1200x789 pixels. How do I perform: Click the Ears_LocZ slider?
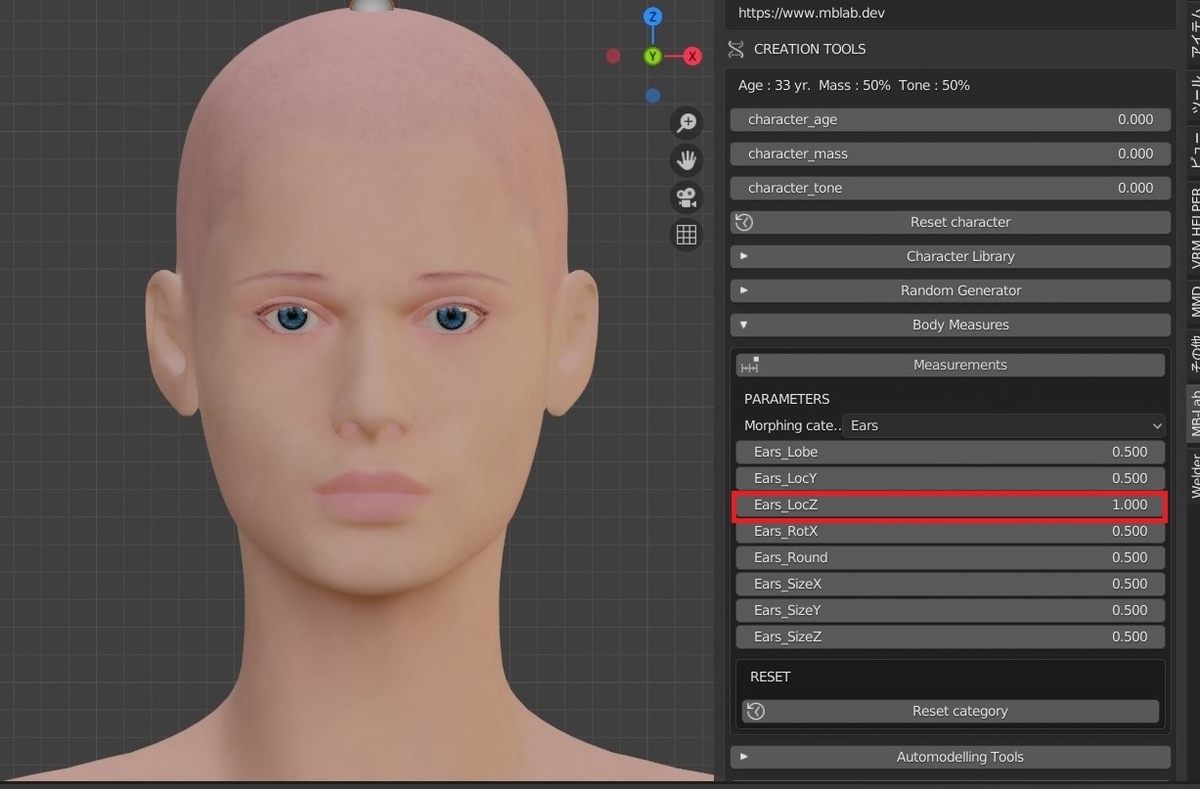(x=950, y=505)
